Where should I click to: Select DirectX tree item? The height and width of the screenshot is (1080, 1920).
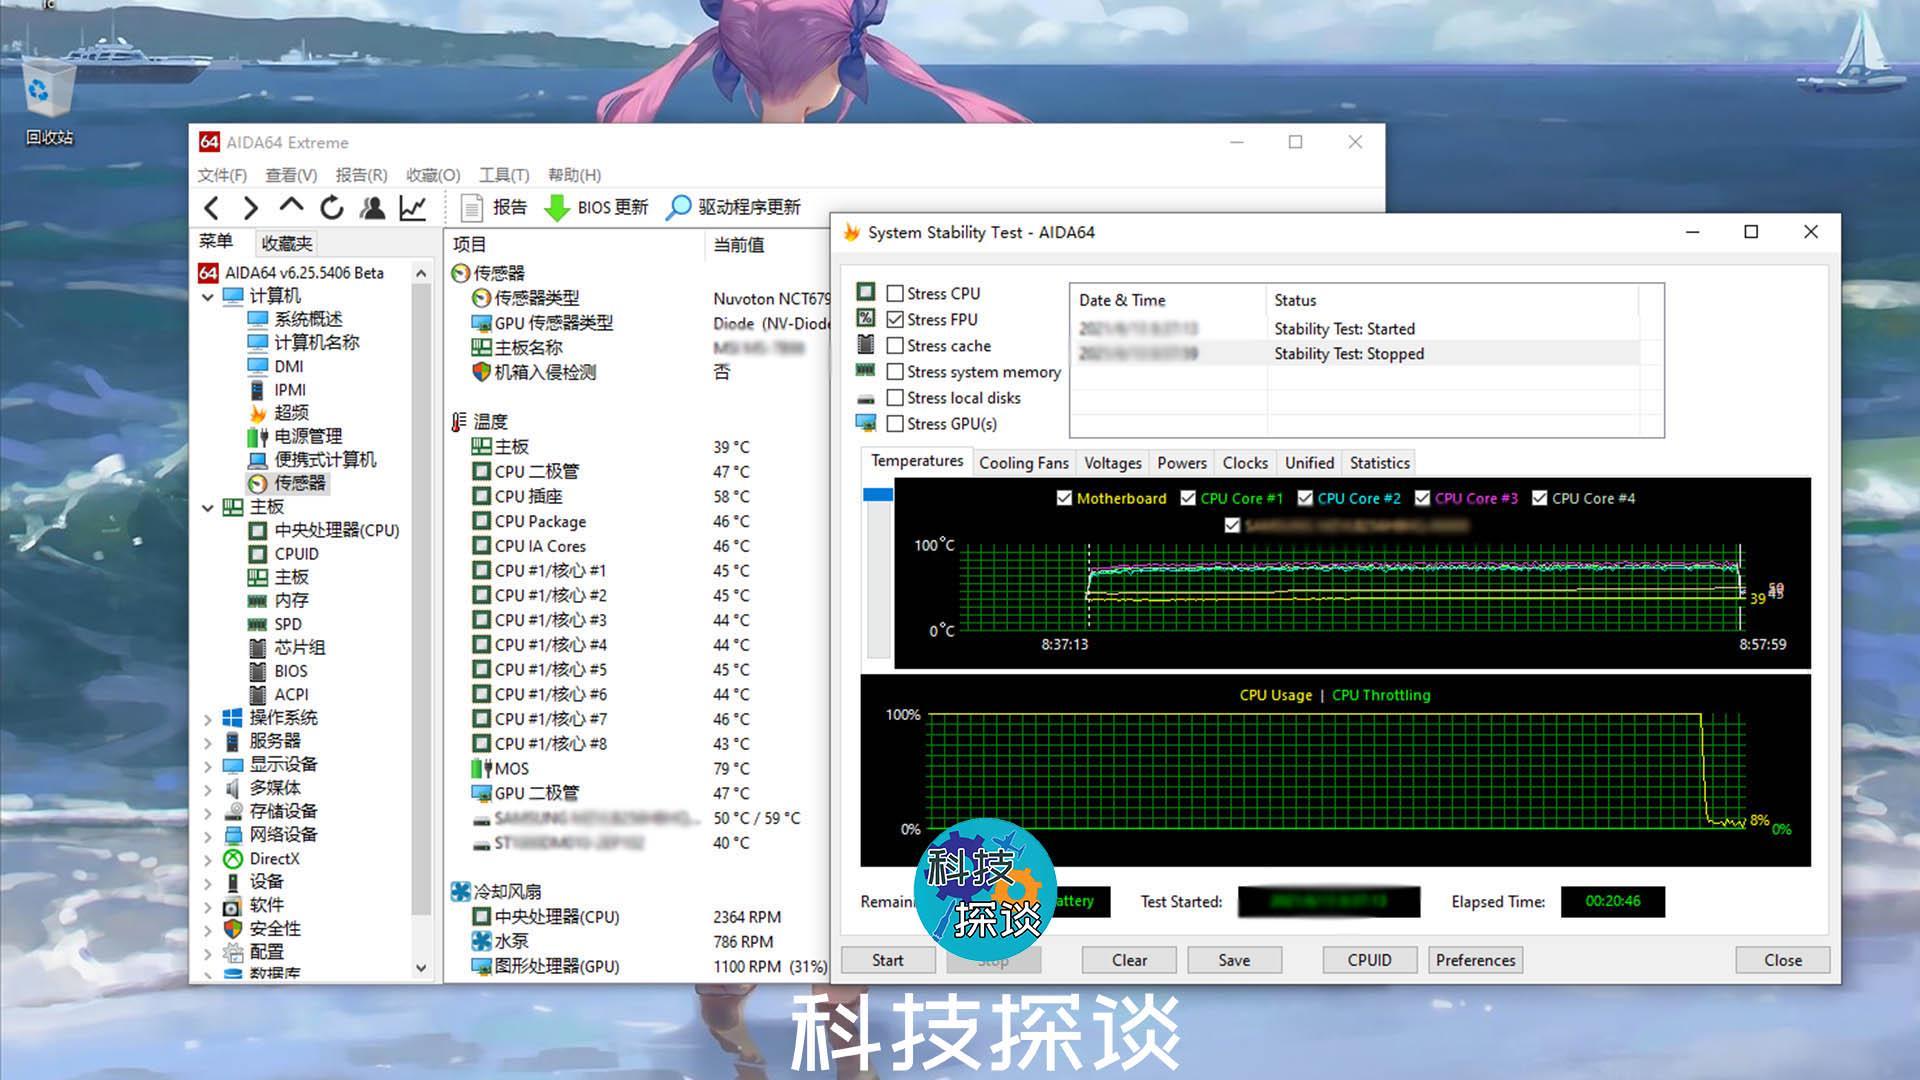click(262, 858)
